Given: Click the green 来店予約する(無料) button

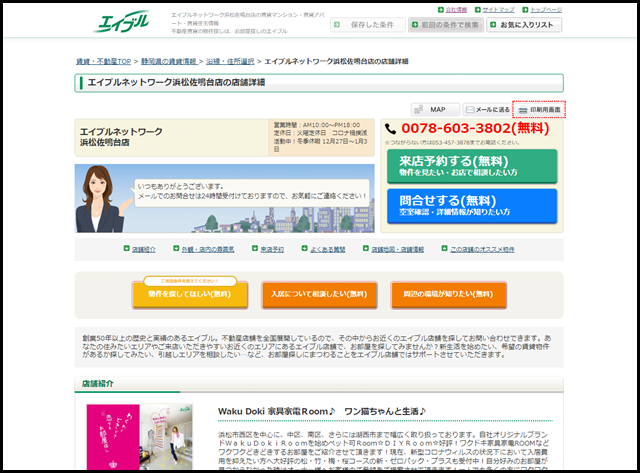Looking at the screenshot, I should tap(472, 166).
